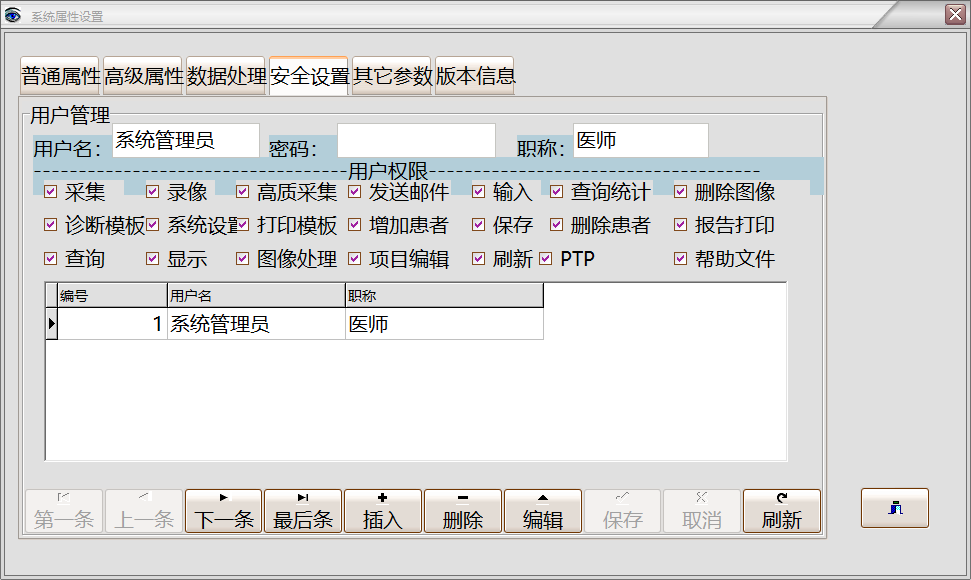Viewport: 971px width, 580px height.
Task: Click the 刷新 (refresh) navigator button
Action: point(782,511)
